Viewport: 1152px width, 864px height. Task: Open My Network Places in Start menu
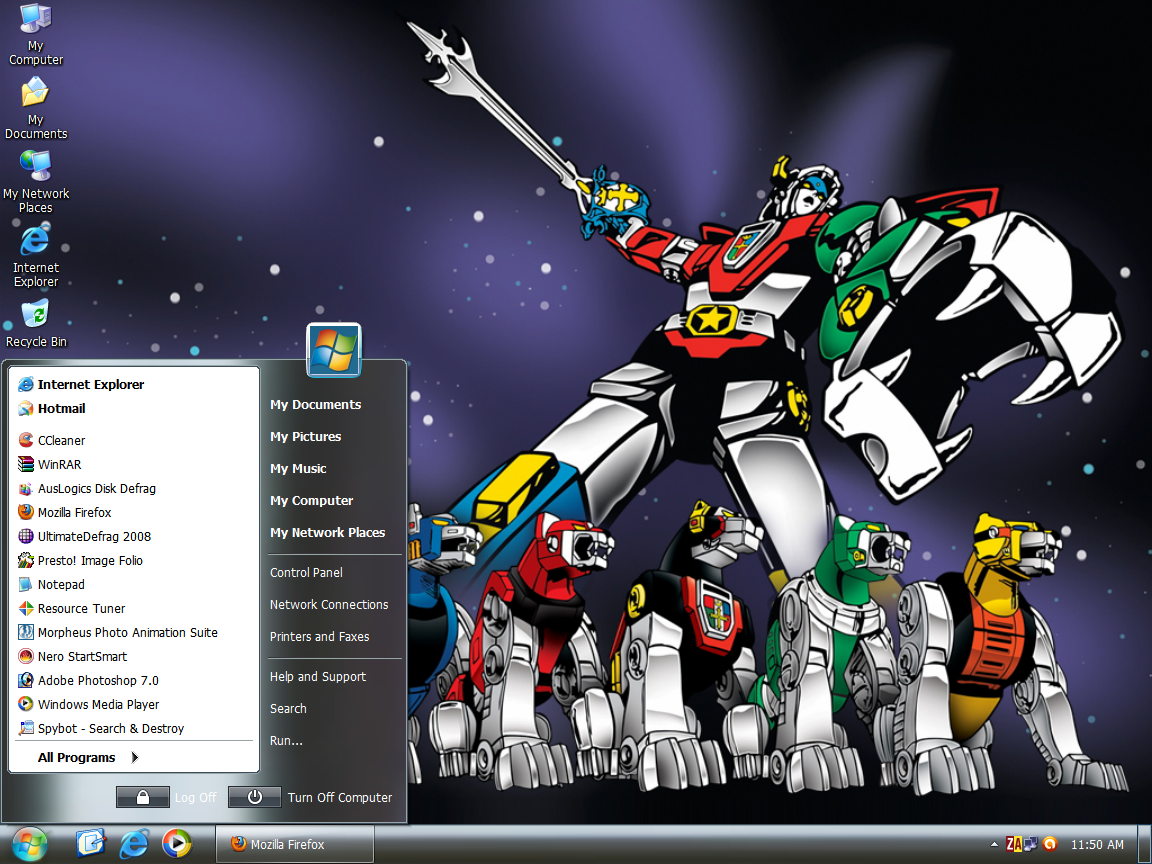pyautogui.click(x=328, y=533)
